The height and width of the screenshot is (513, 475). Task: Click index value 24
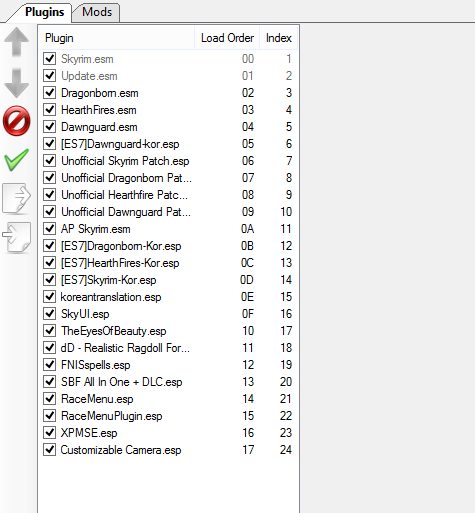(x=286, y=450)
